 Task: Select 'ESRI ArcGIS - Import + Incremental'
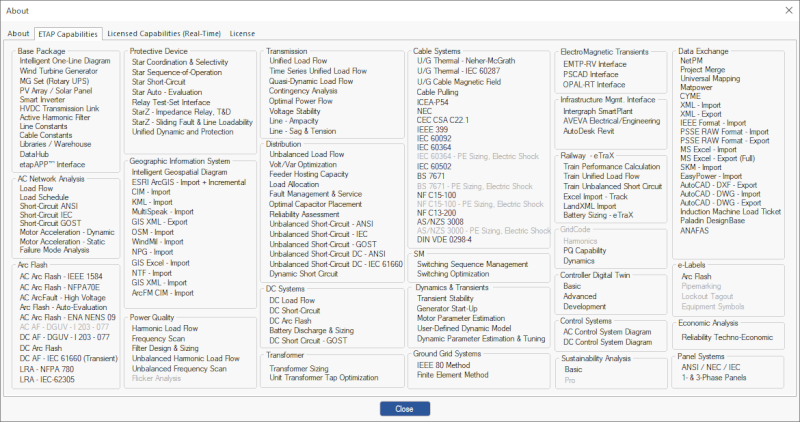[x=188, y=182]
